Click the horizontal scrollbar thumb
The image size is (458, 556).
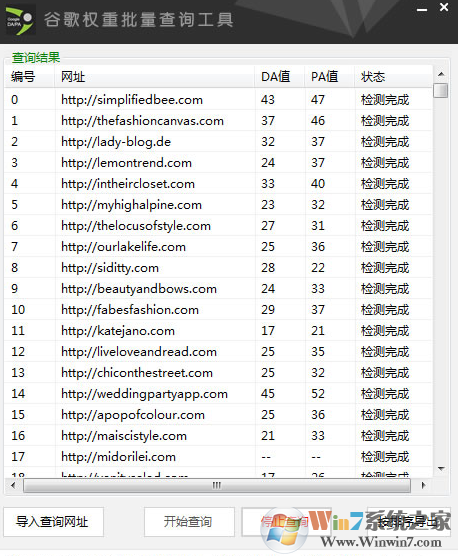[217, 485]
